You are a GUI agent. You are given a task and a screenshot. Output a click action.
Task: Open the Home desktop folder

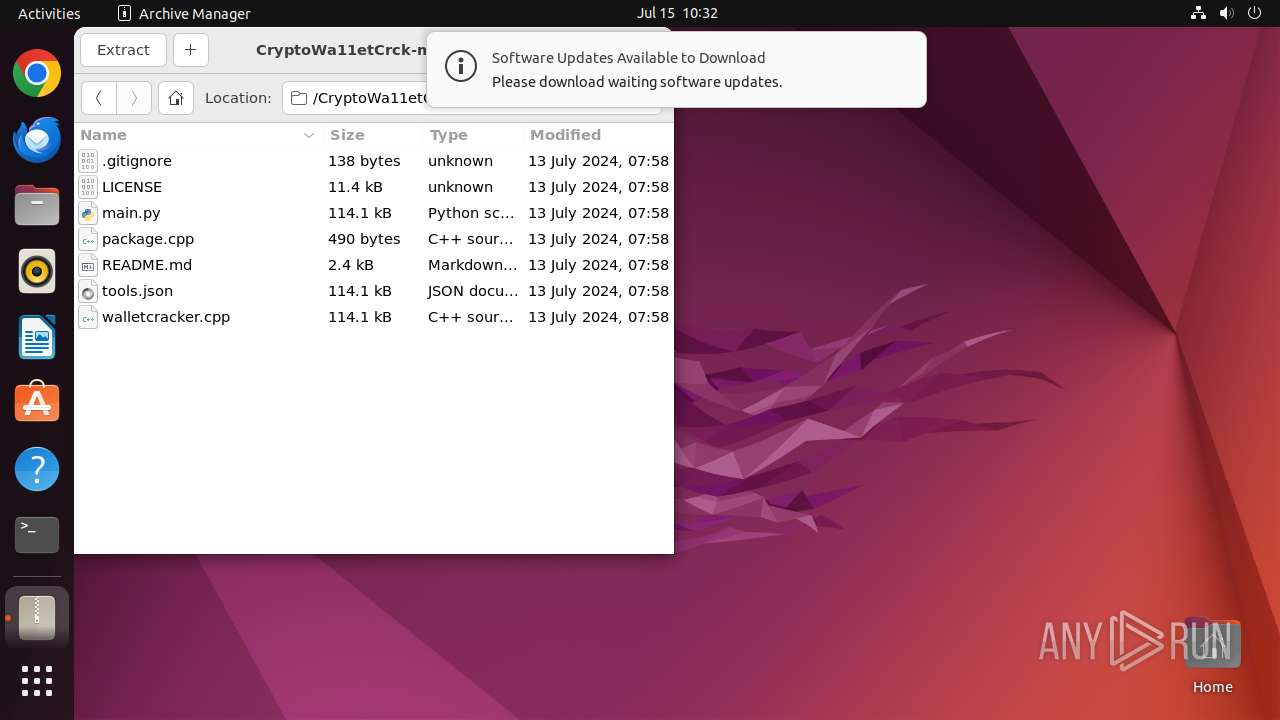click(x=1212, y=658)
